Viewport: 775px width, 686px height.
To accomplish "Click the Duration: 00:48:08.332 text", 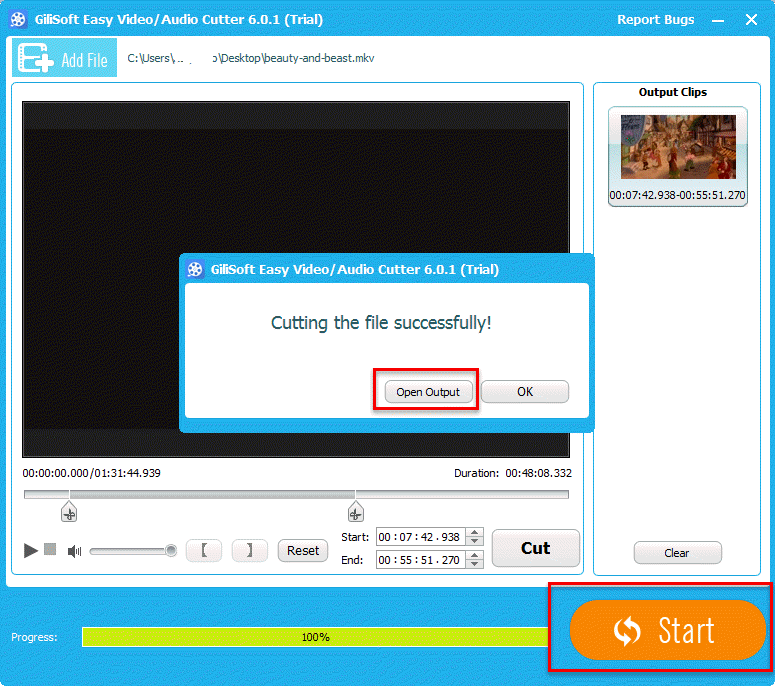I will [x=513, y=473].
